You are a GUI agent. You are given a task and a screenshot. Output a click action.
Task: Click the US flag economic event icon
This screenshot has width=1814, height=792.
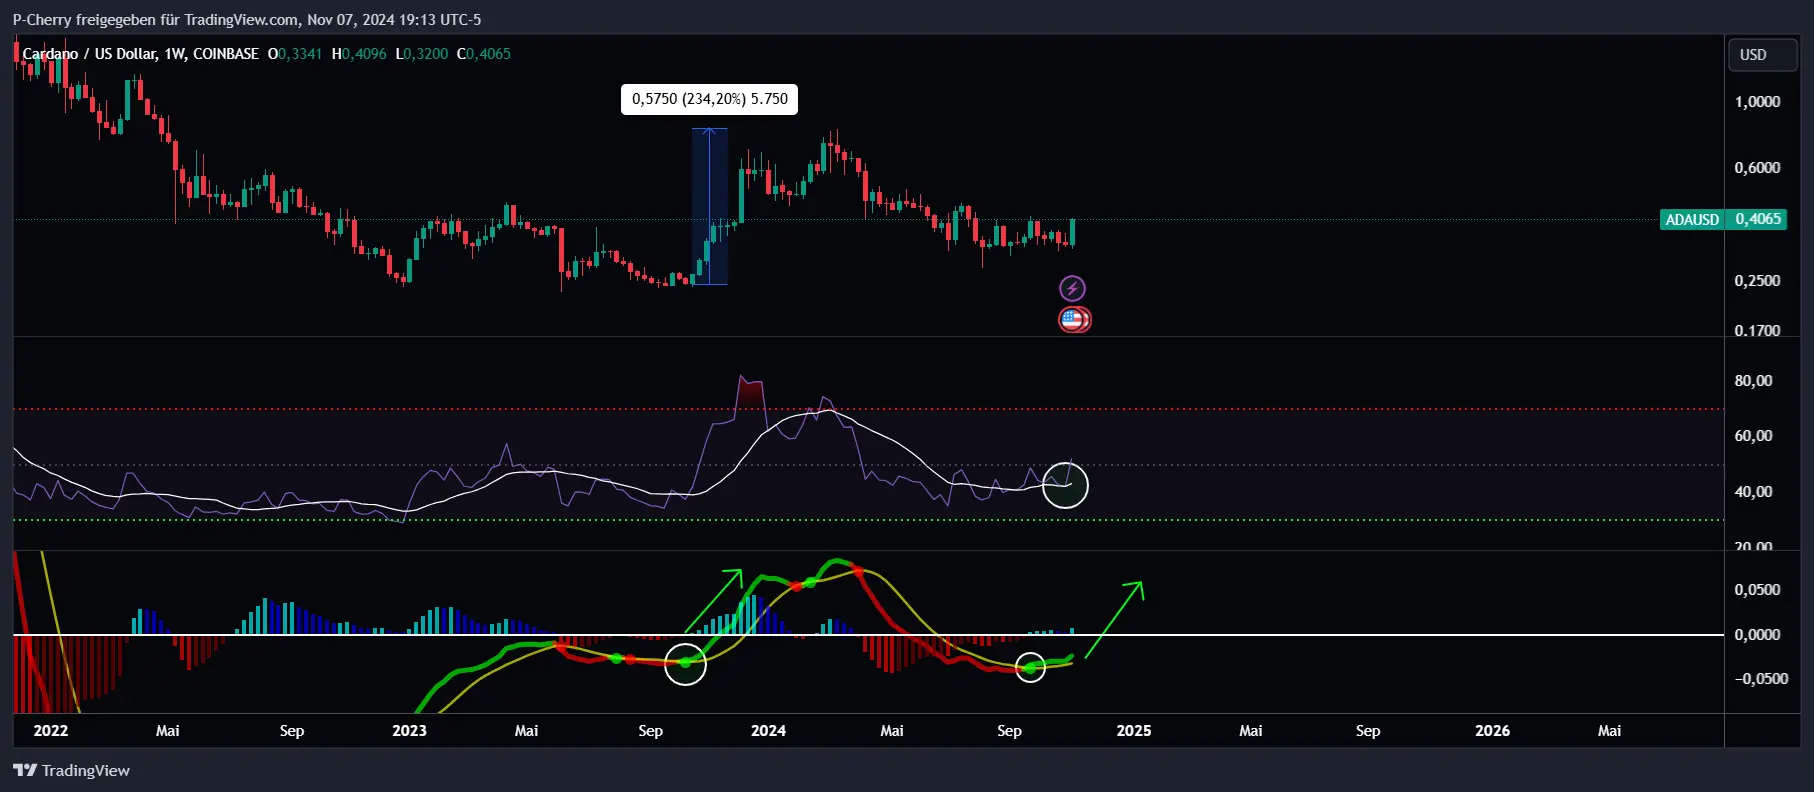1073,320
